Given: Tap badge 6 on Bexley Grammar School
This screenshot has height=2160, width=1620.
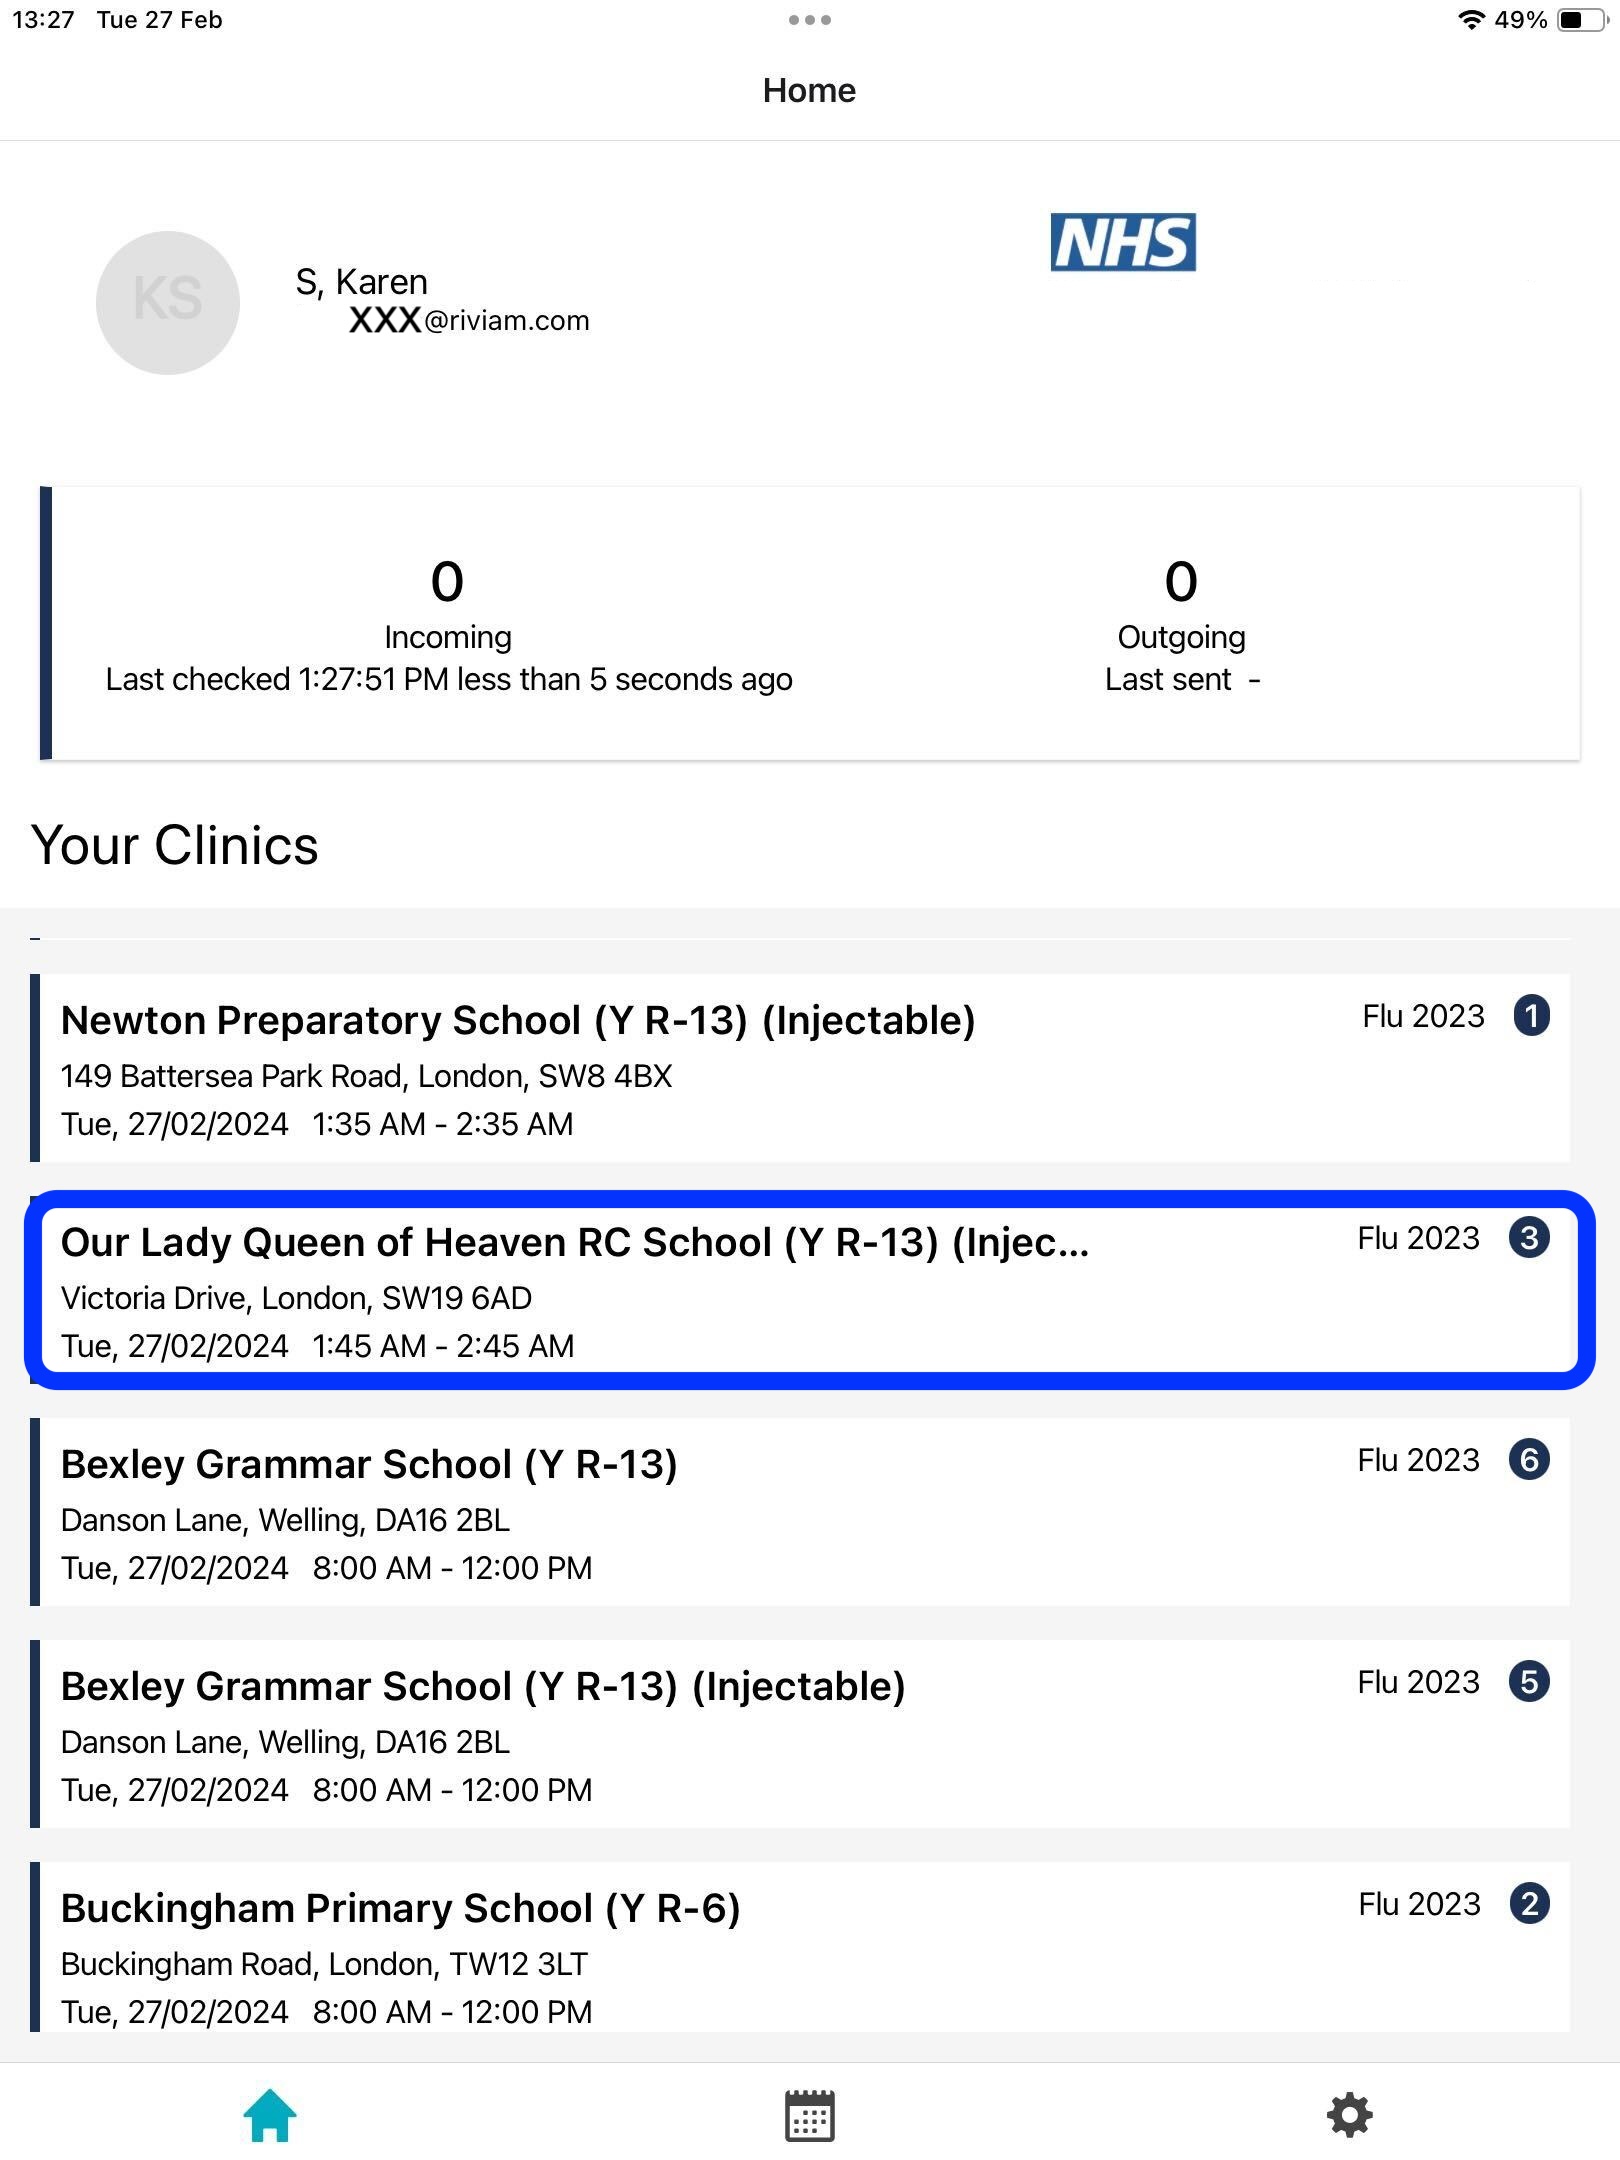Looking at the screenshot, I should (x=1529, y=1459).
